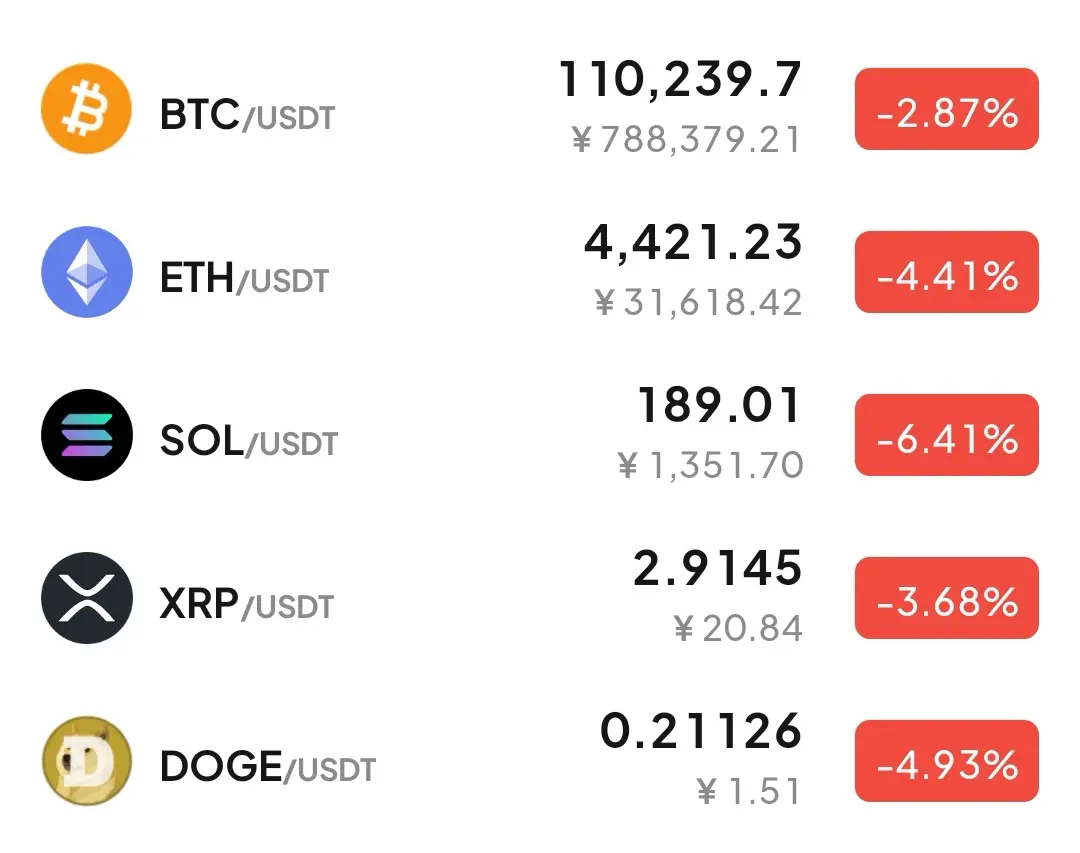Screen dimensions: 1080x853
Task: Tap the -3.68% change badge
Action: point(946,598)
